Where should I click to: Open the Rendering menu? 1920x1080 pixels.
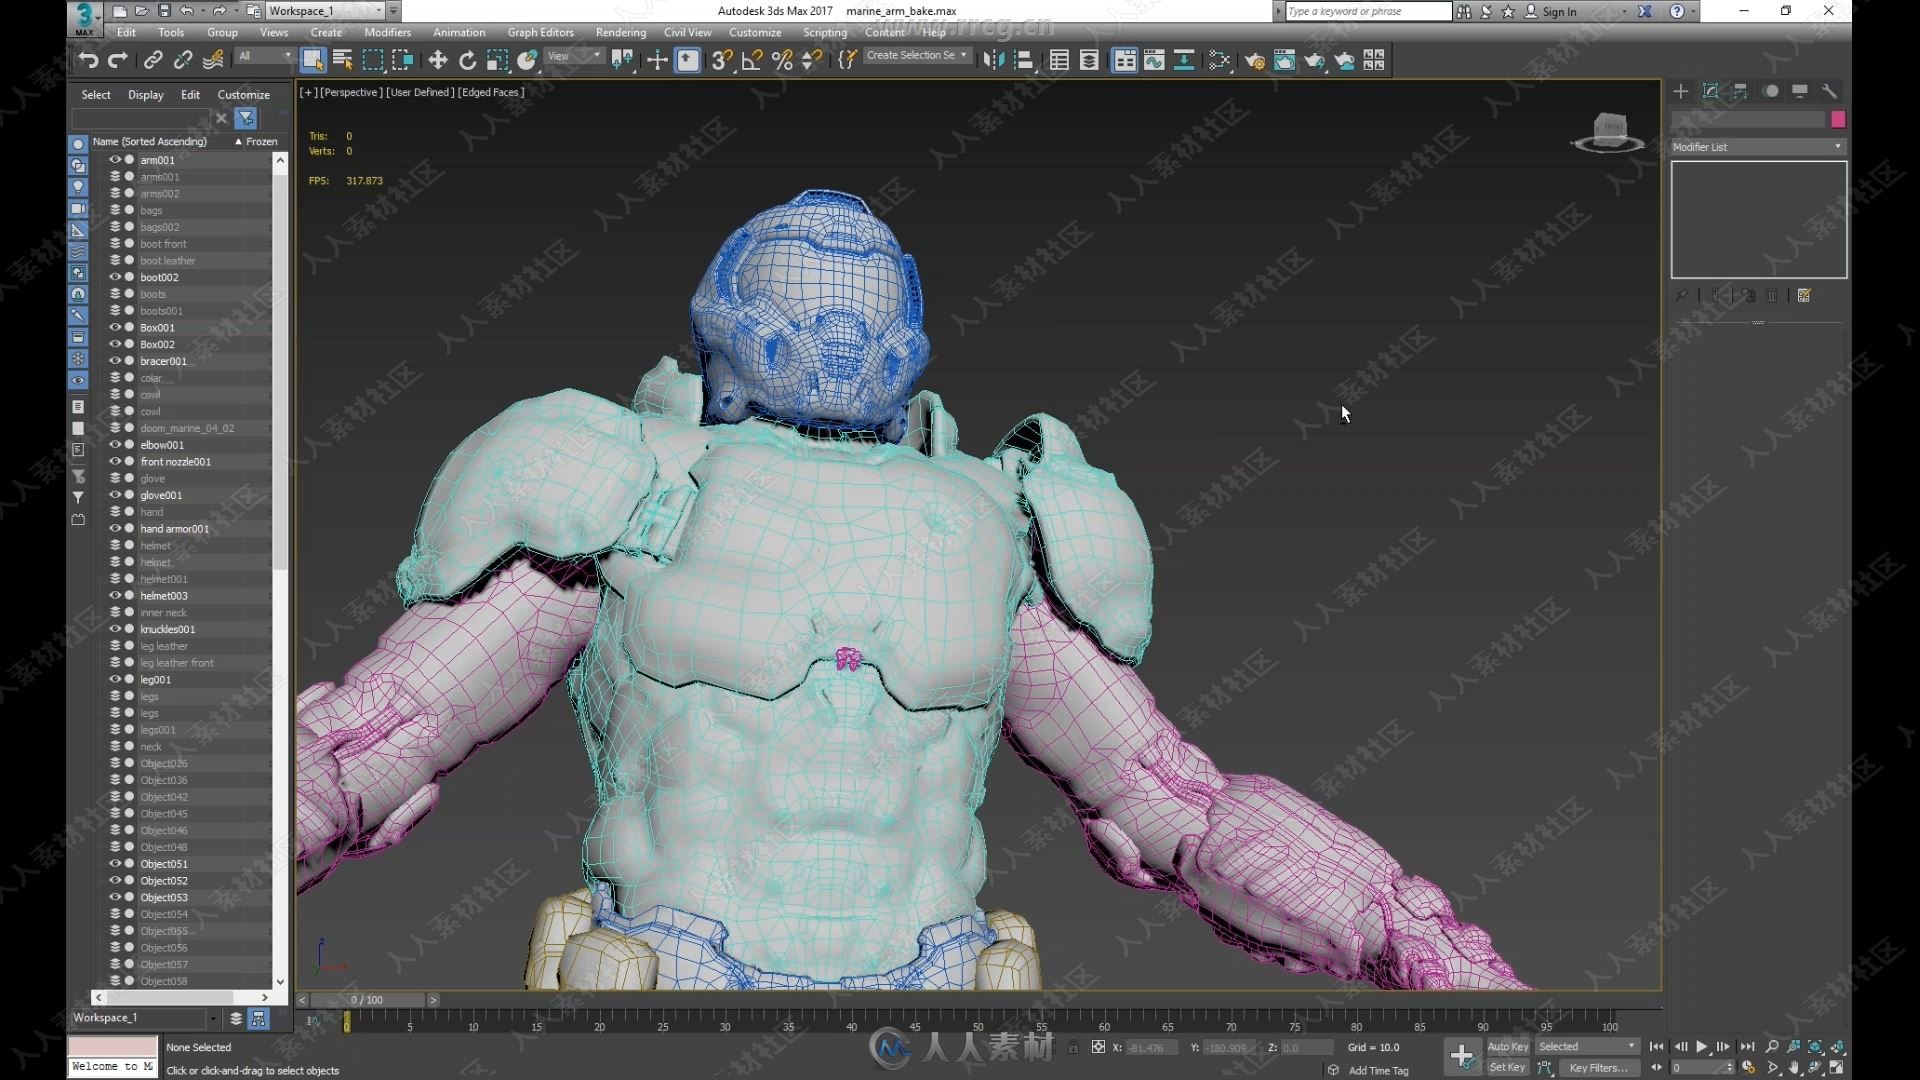620,32
